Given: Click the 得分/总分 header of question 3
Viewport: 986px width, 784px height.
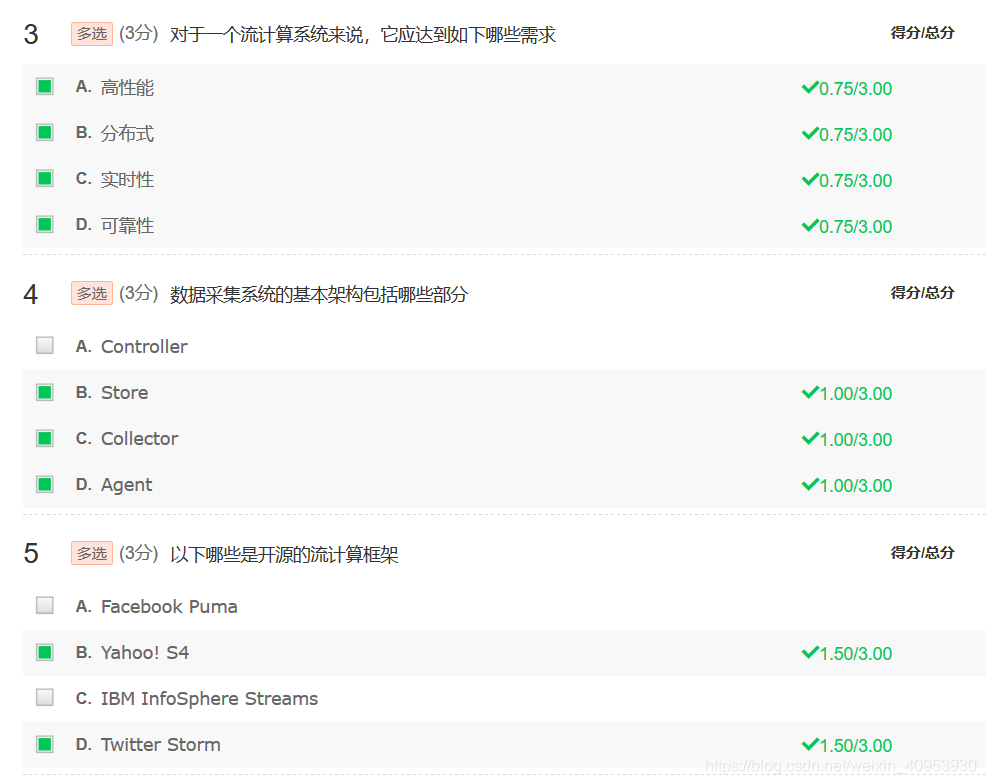Looking at the screenshot, I should pos(922,33).
